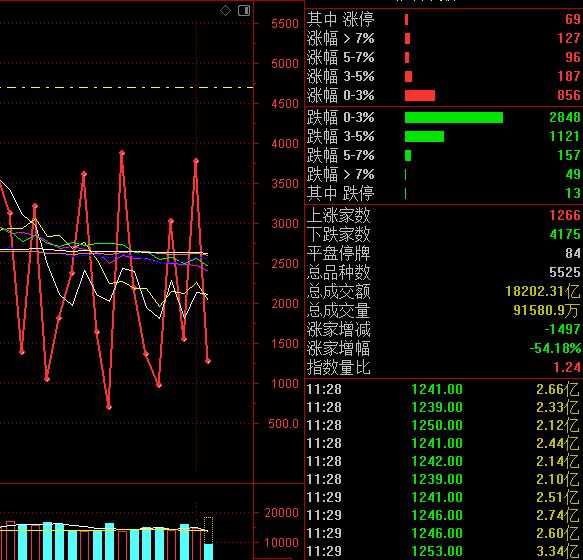
Task: Click the last volume bar with dotted outline
Action: [x=209, y=538]
